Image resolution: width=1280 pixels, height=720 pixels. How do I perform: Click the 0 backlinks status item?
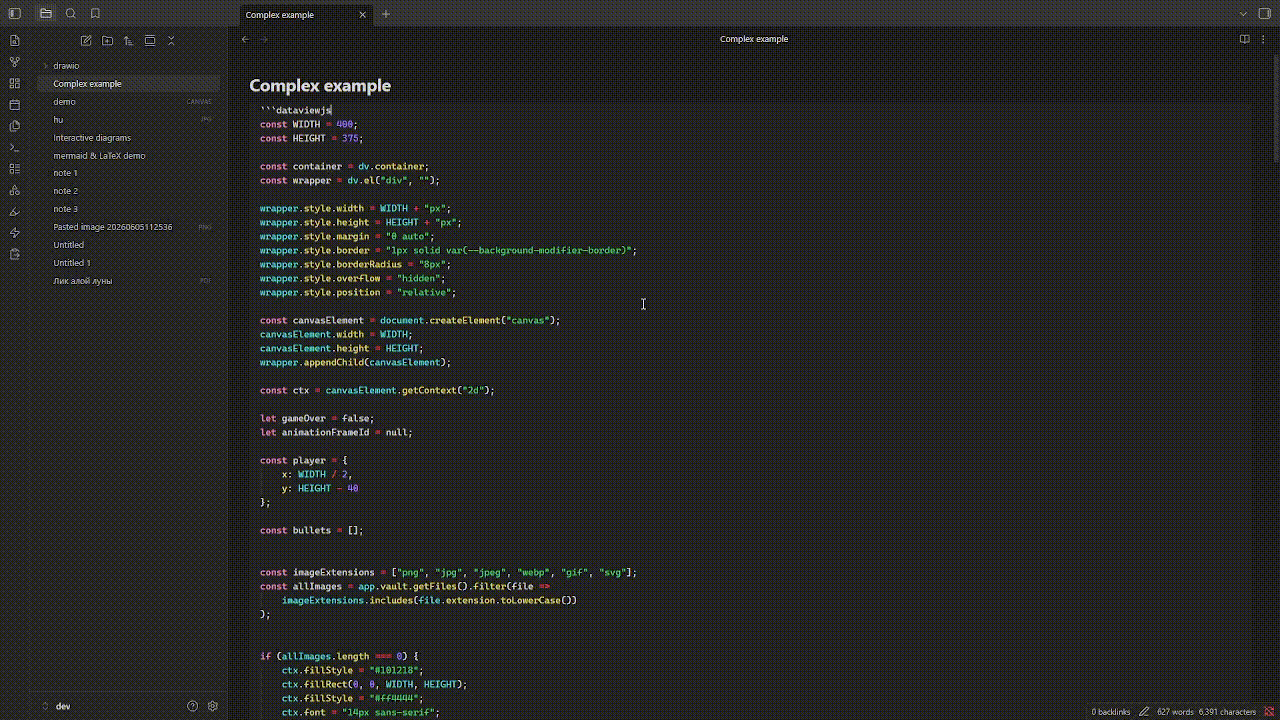[x=1110, y=712]
